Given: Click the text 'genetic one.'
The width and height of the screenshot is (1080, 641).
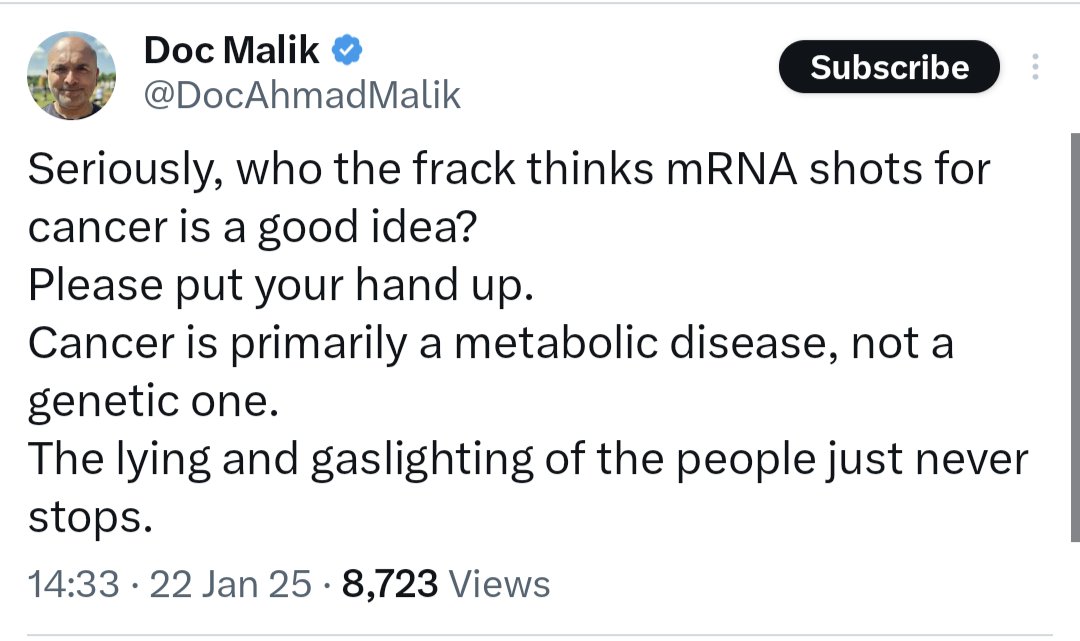Looking at the screenshot, I should [154, 402].
